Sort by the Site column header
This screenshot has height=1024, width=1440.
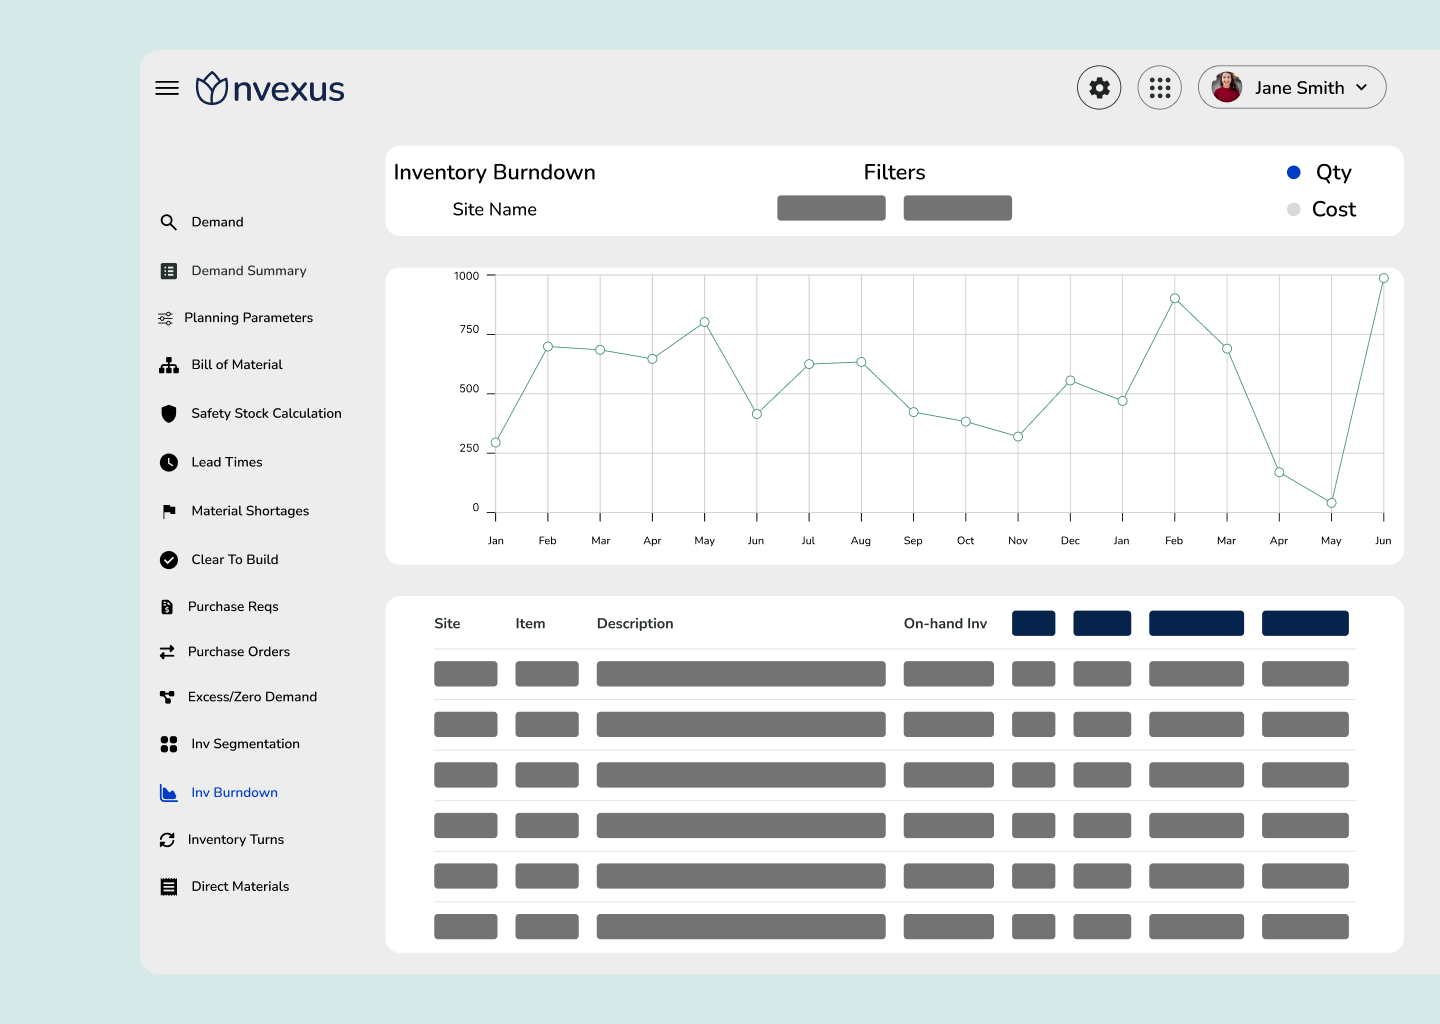(x=447, y=623)
